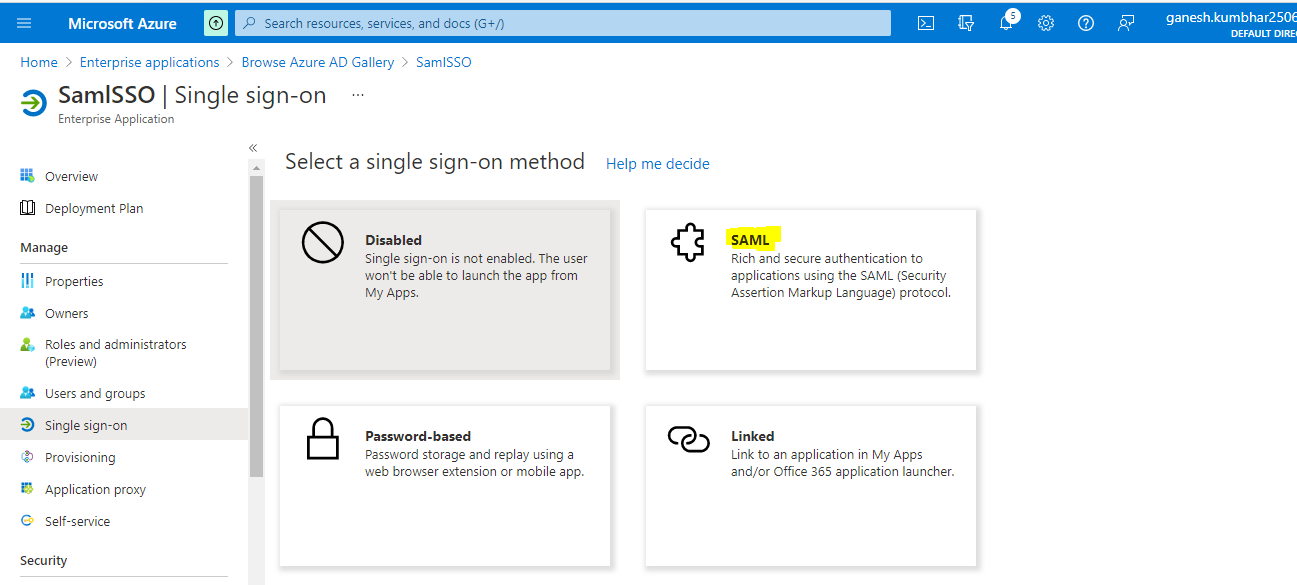Click the Security section heading in left menu
This screenshot has width=1297, height=585.
[44, 560]
